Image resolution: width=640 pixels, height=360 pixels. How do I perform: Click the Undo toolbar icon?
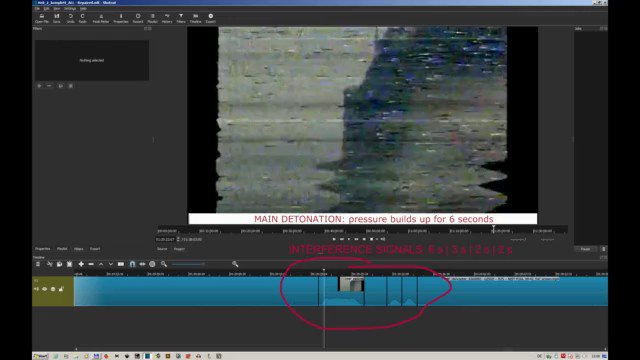(x=70, y=18)
